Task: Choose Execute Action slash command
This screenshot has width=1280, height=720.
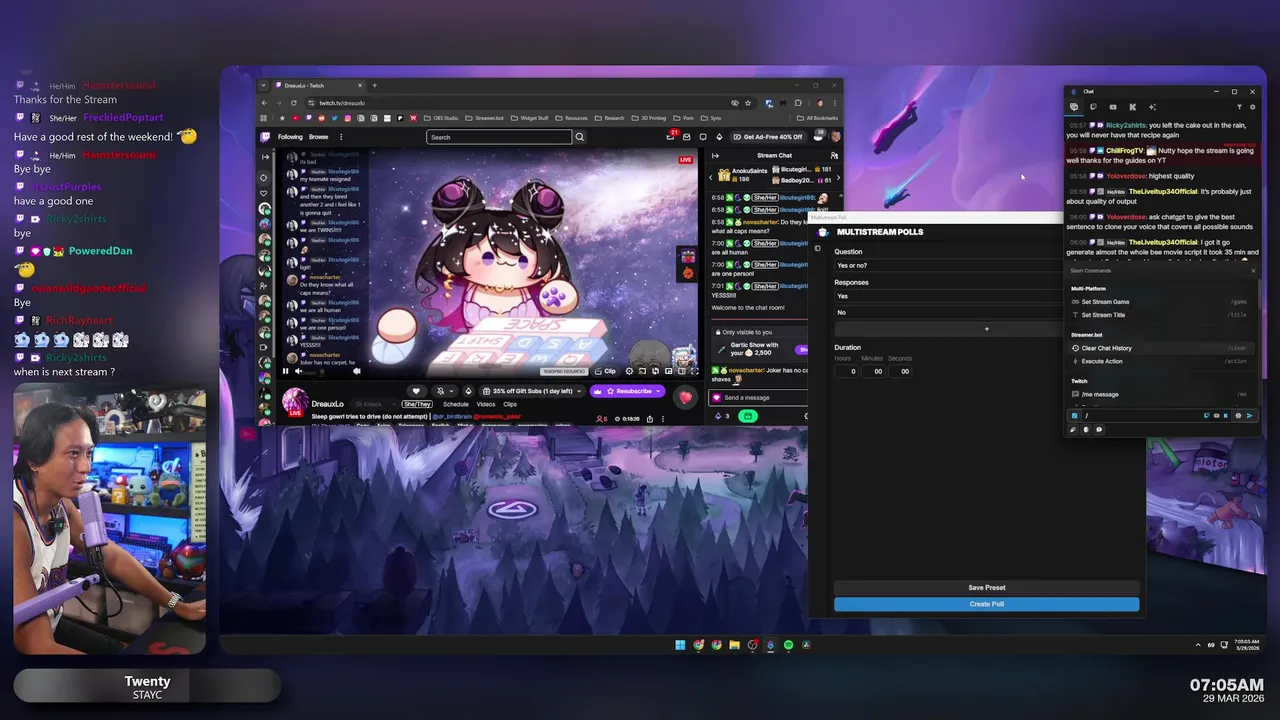Action: click(1160, 361)
